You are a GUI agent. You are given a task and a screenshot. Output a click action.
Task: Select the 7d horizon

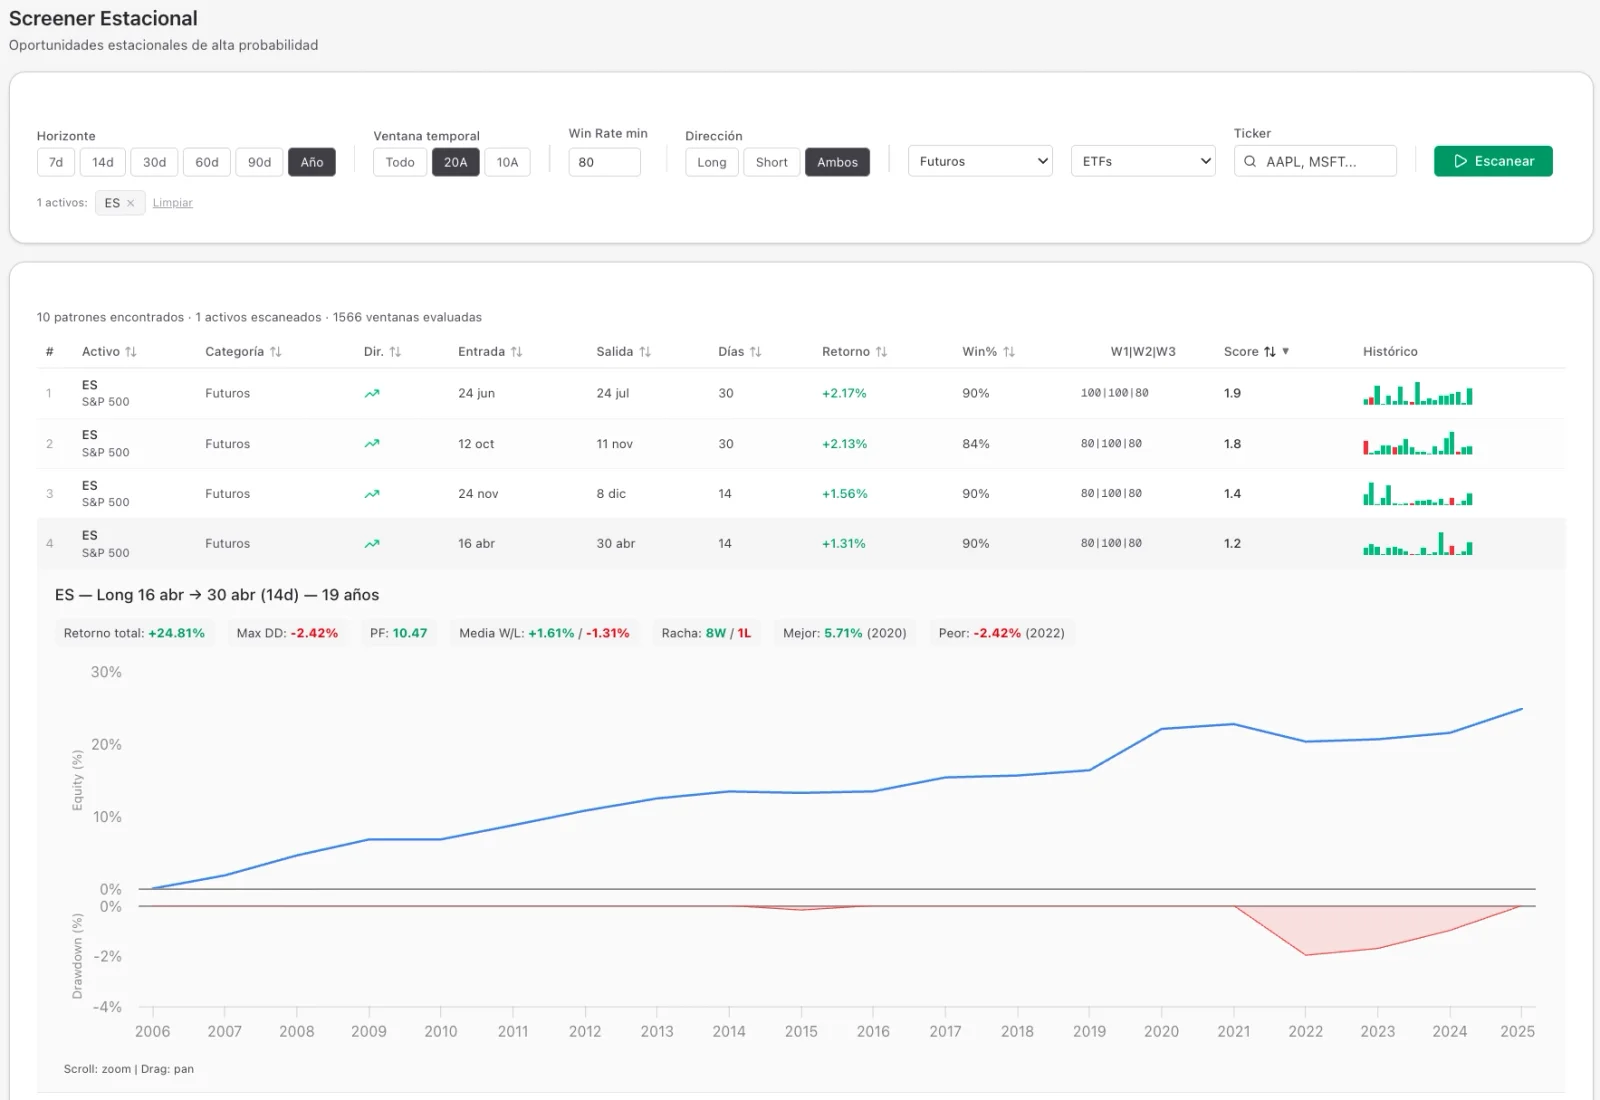click(x=56, y=162)
